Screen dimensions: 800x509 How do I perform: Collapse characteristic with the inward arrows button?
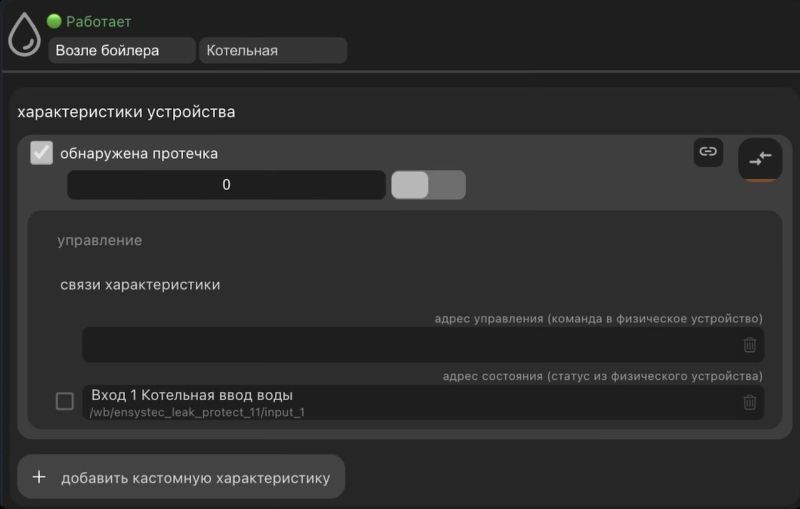point(760,159)
